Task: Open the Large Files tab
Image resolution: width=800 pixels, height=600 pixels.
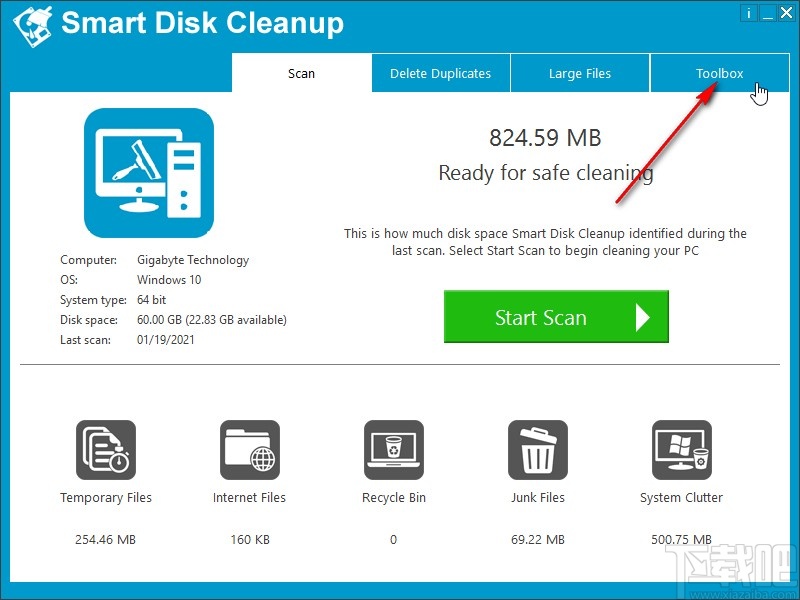Action: pos(580,73)
